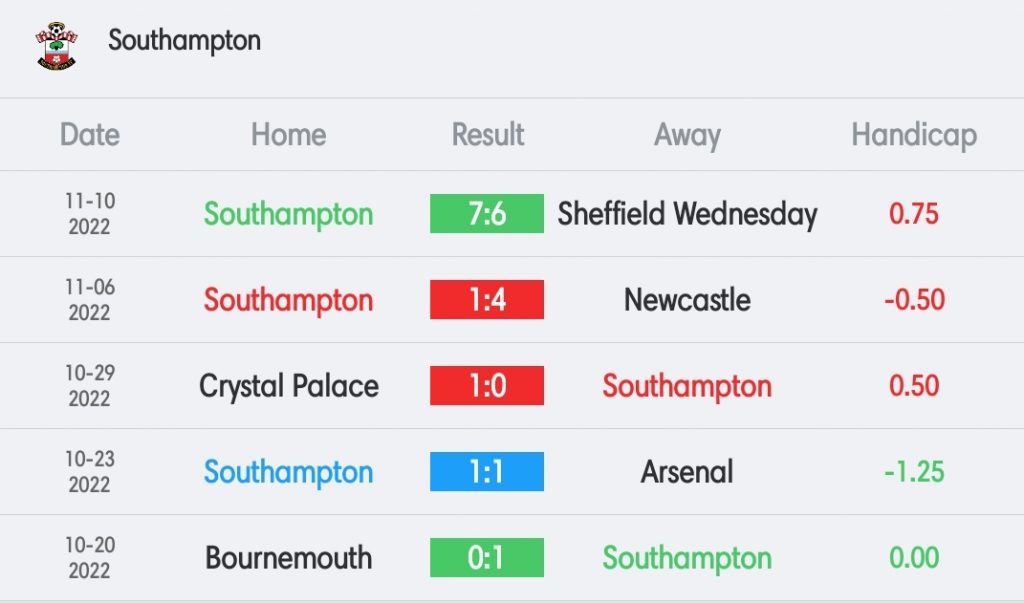Click the Southampton club crest icon
Viewport: 1024px width, 603px height.
tap(56, 46)
